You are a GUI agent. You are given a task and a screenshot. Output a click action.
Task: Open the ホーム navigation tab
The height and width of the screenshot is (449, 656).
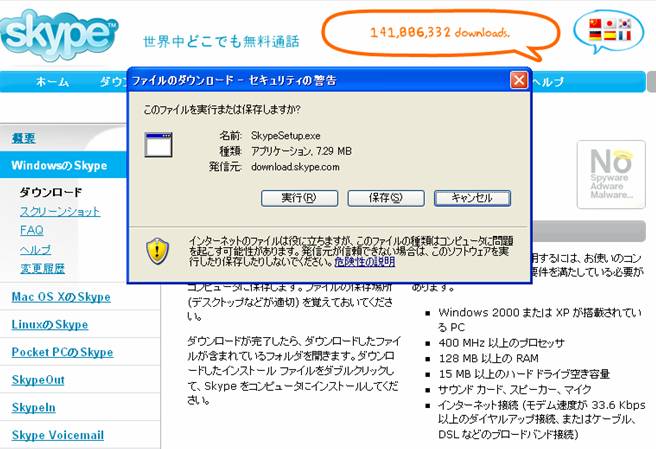tap(52, 82)
